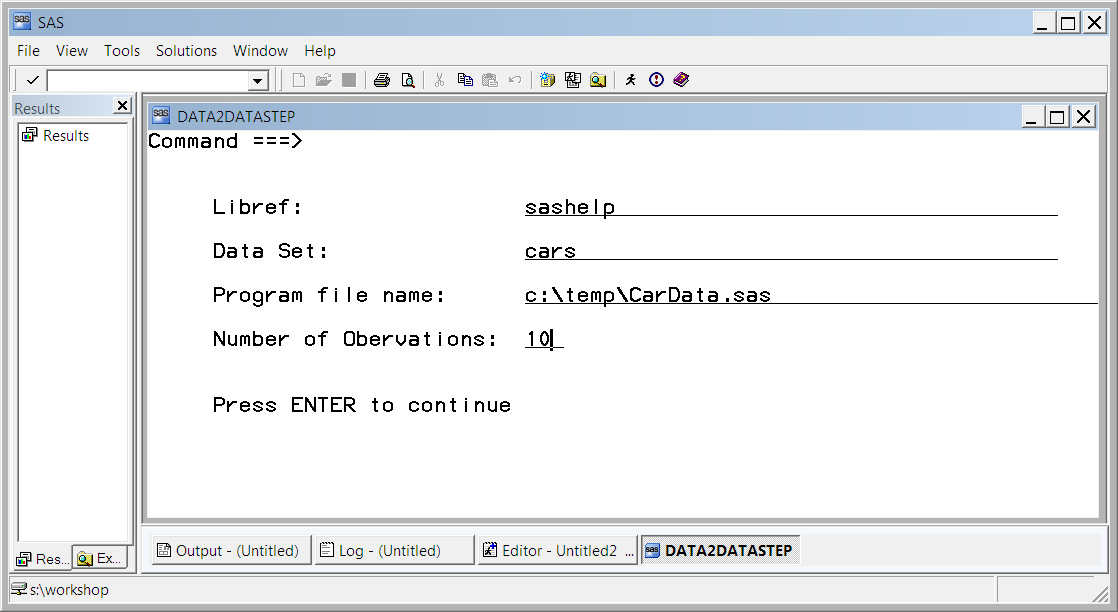This screenshot has height=612, width=1118.
Task: Open Print Preview from the toolbar
Action: 407,80
